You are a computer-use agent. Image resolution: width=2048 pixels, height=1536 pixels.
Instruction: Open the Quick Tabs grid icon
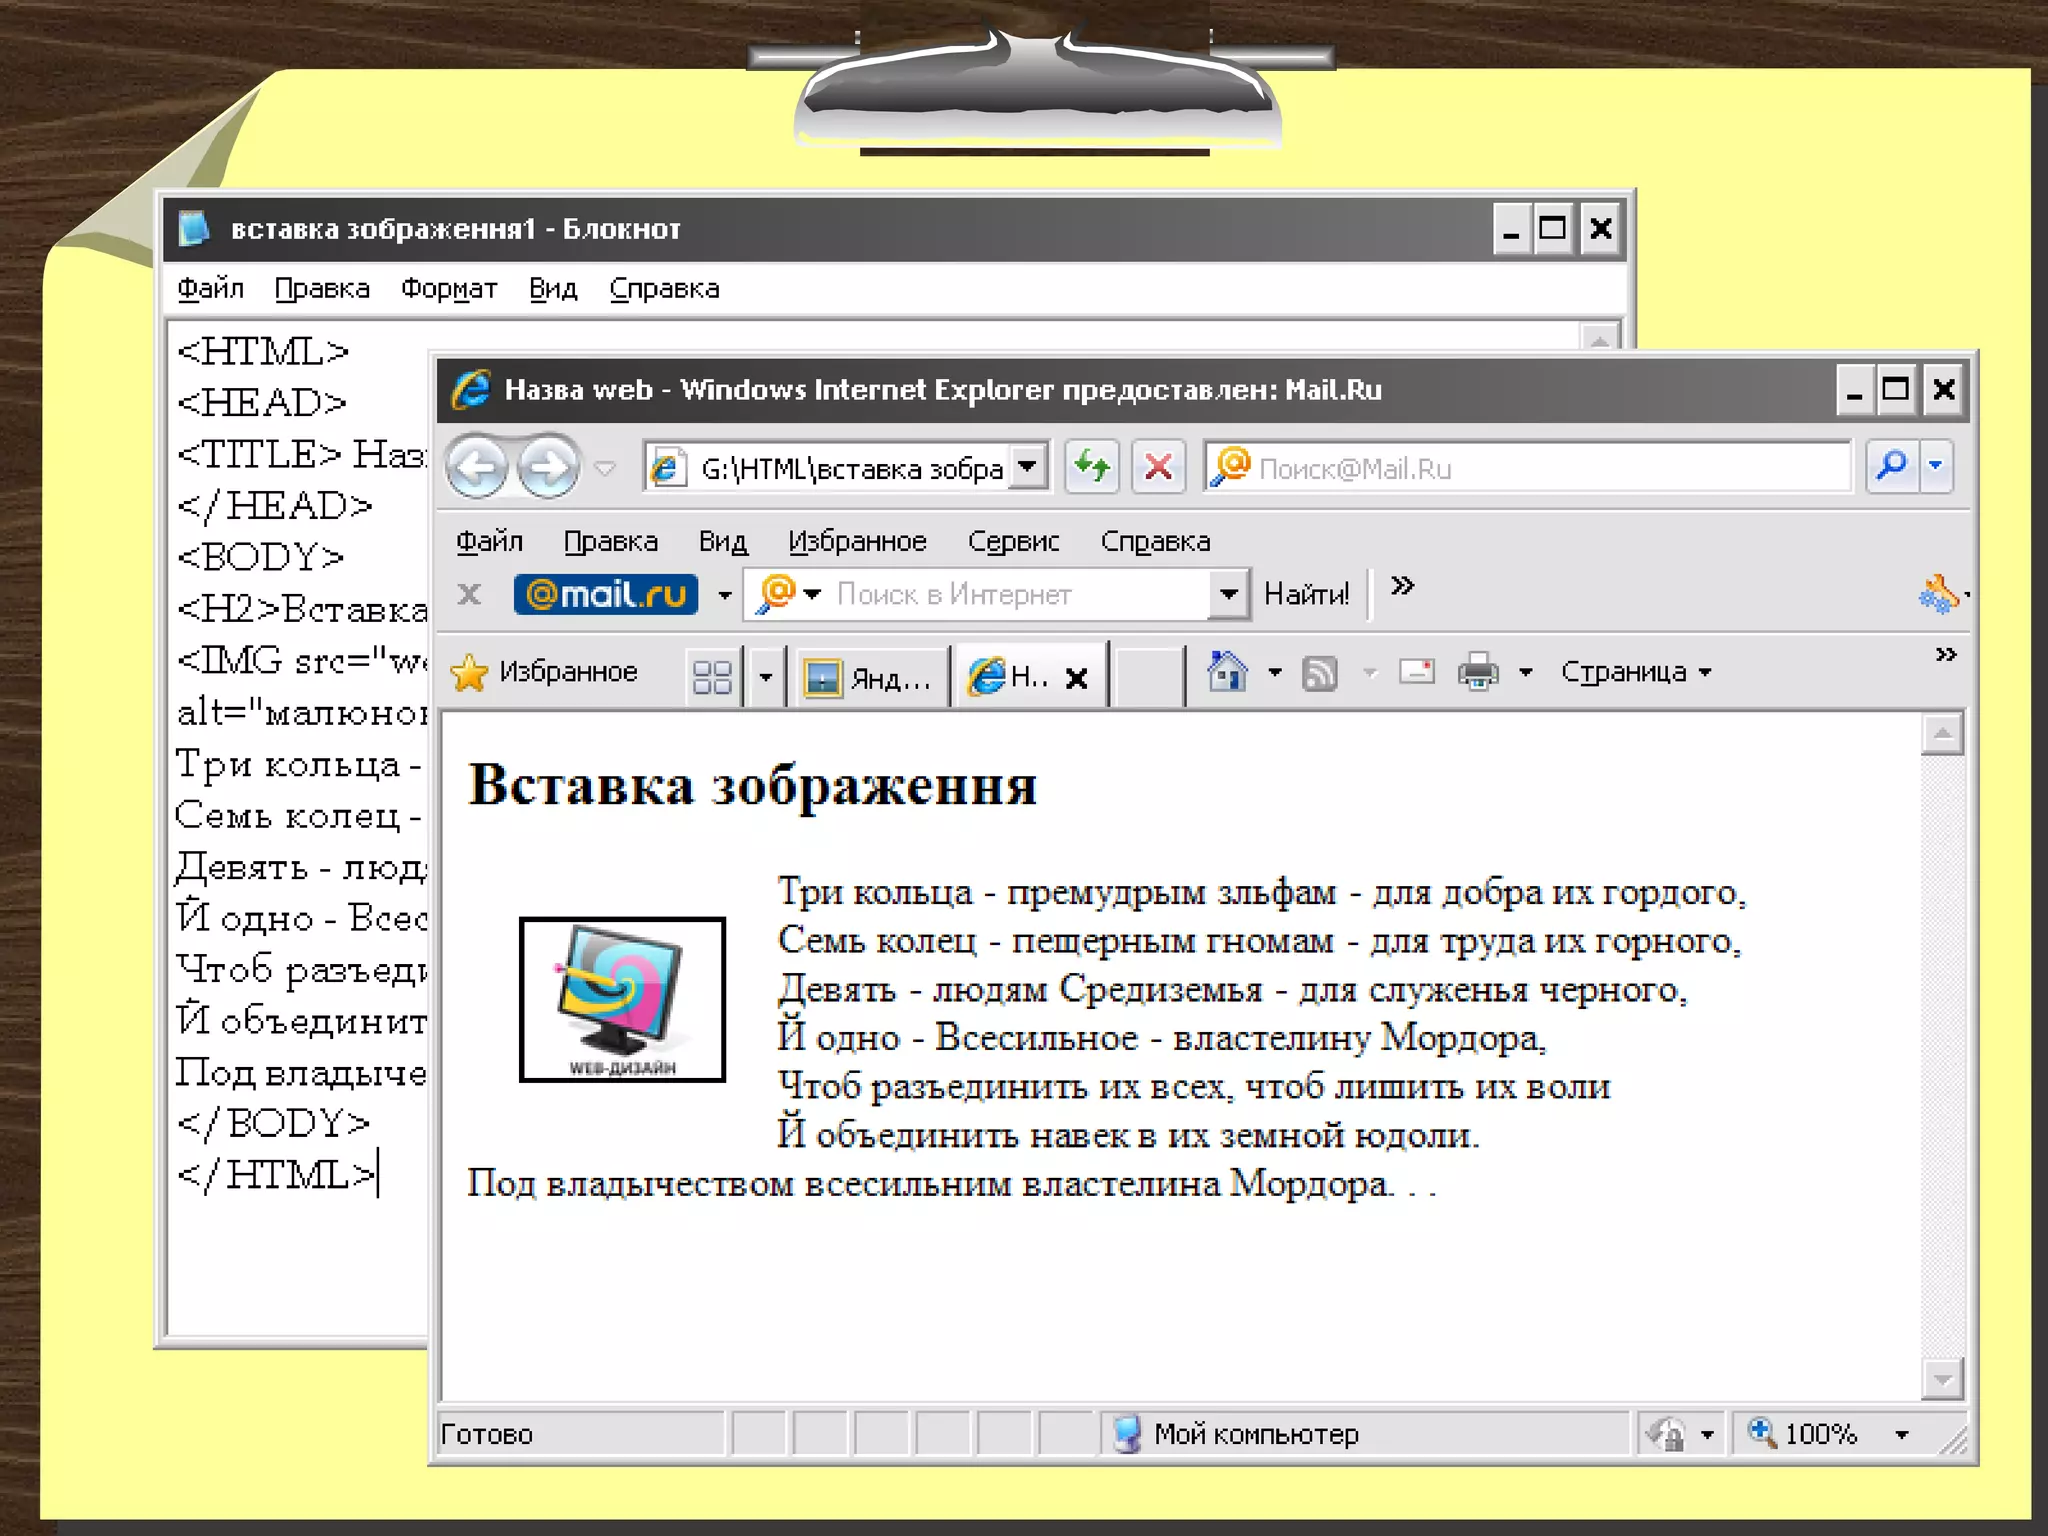pos(712,677)
